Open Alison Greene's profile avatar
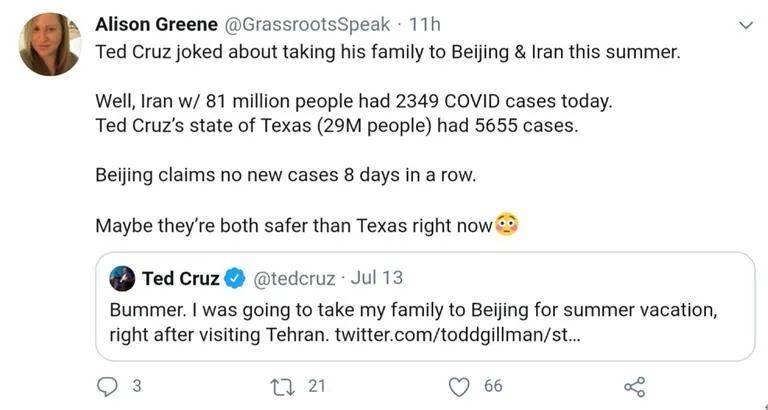 pyautogui.click(x=48, y=45)
